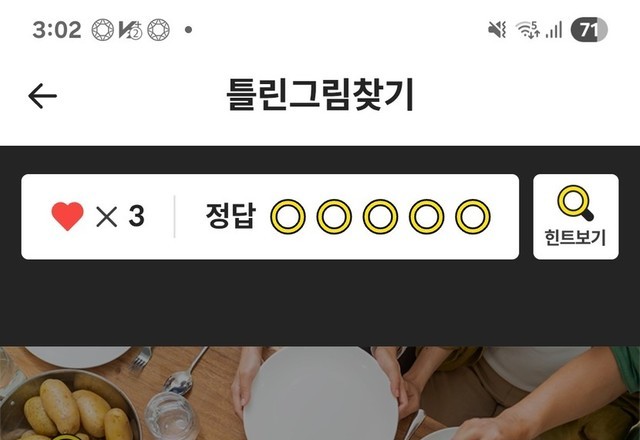The image size is (640, 440).
Task: Tap the muted sound status icon
Action: pyautogui.click(x=497, y=30)
